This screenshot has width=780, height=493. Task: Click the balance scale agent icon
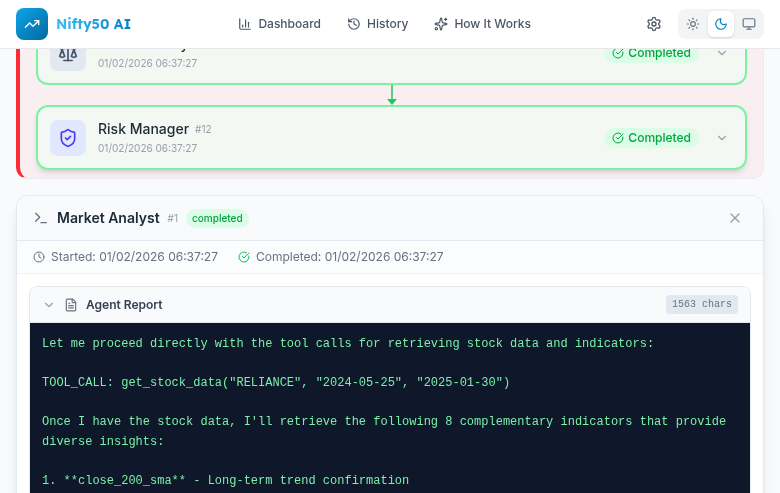[68, 55]
